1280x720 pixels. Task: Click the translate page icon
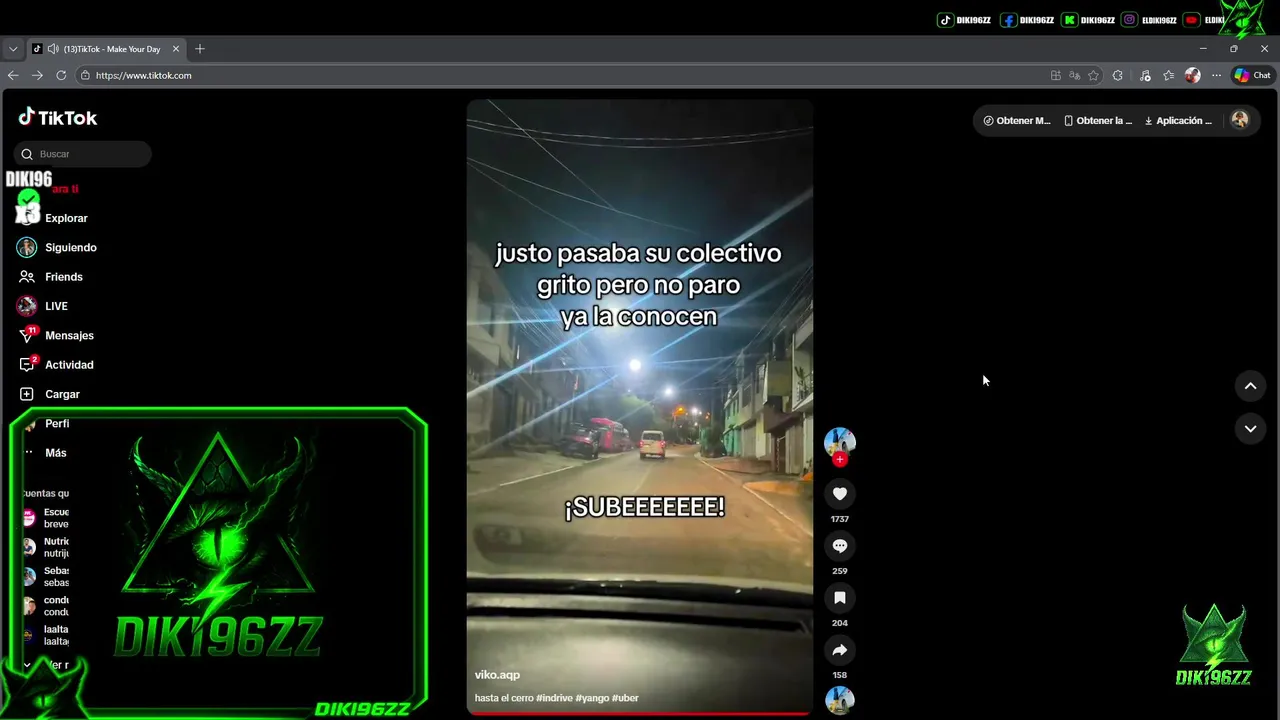(1075, 75)
